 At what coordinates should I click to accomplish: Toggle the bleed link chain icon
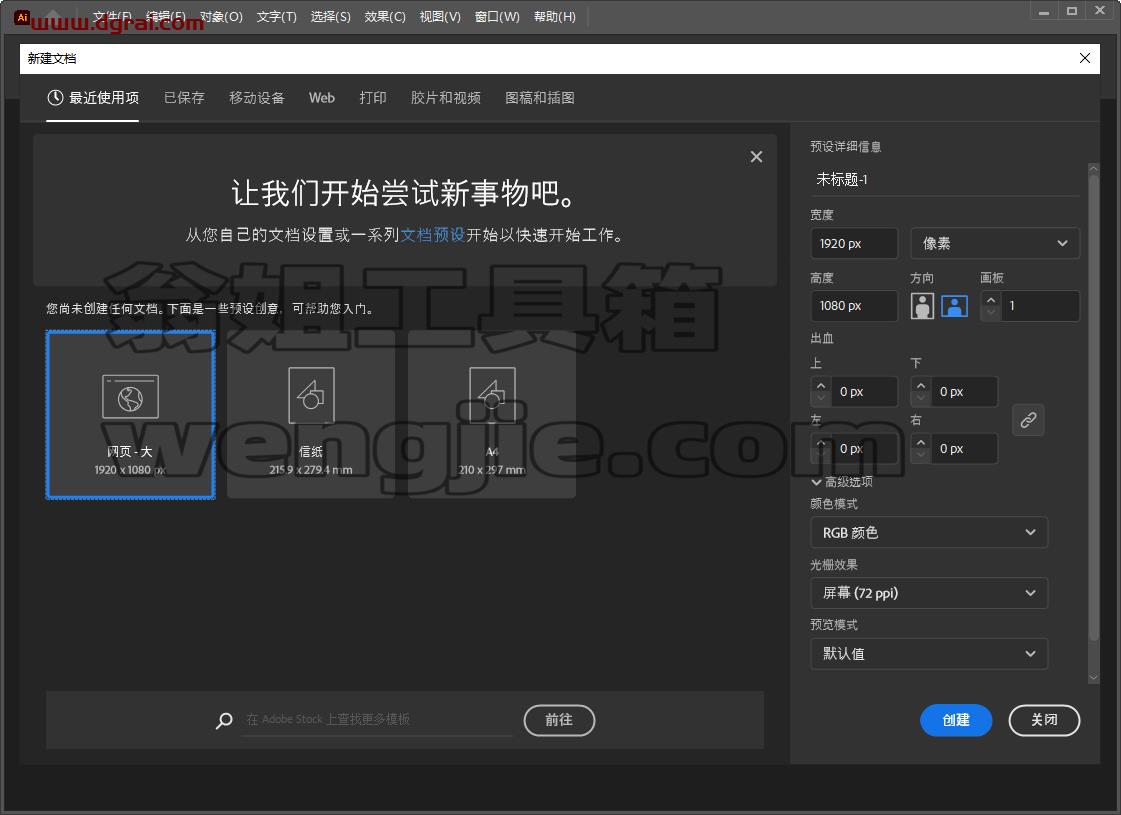[x=1028, y=420]
